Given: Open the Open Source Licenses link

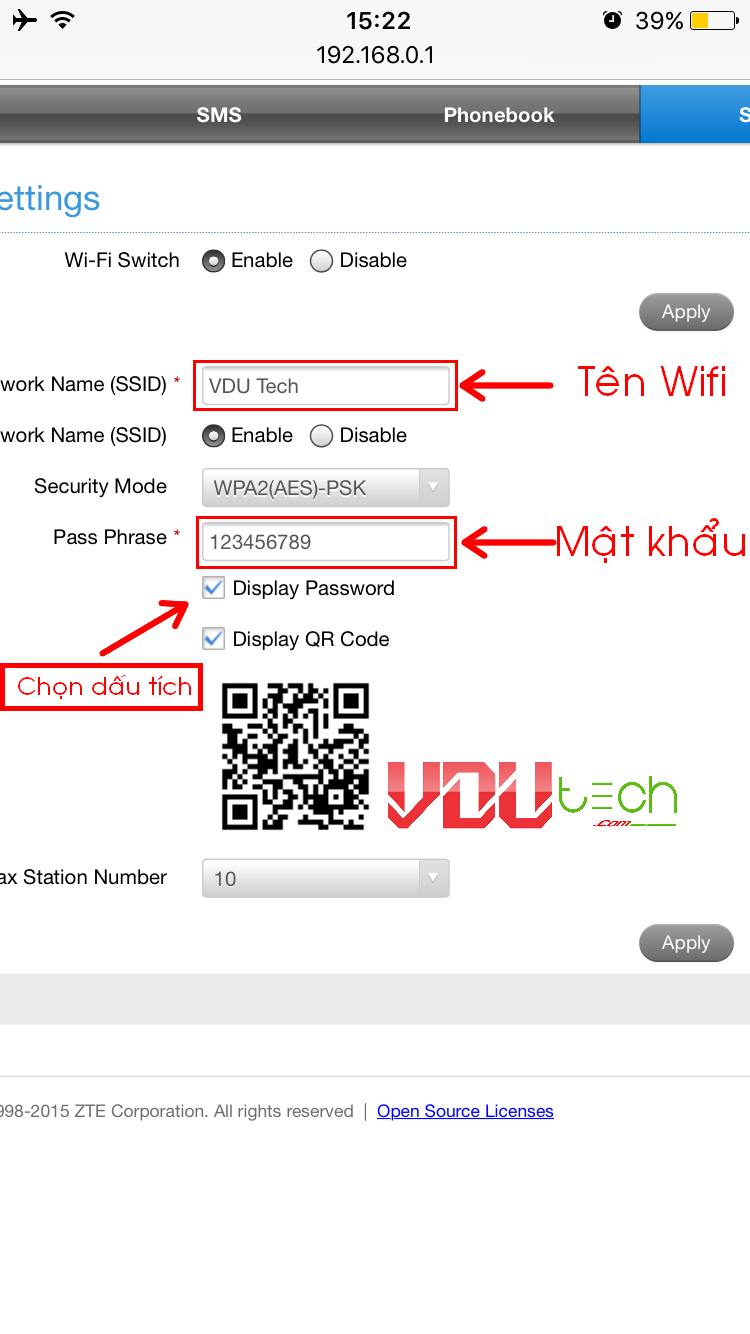Looking at the screenshot, I should (465, 1111).
